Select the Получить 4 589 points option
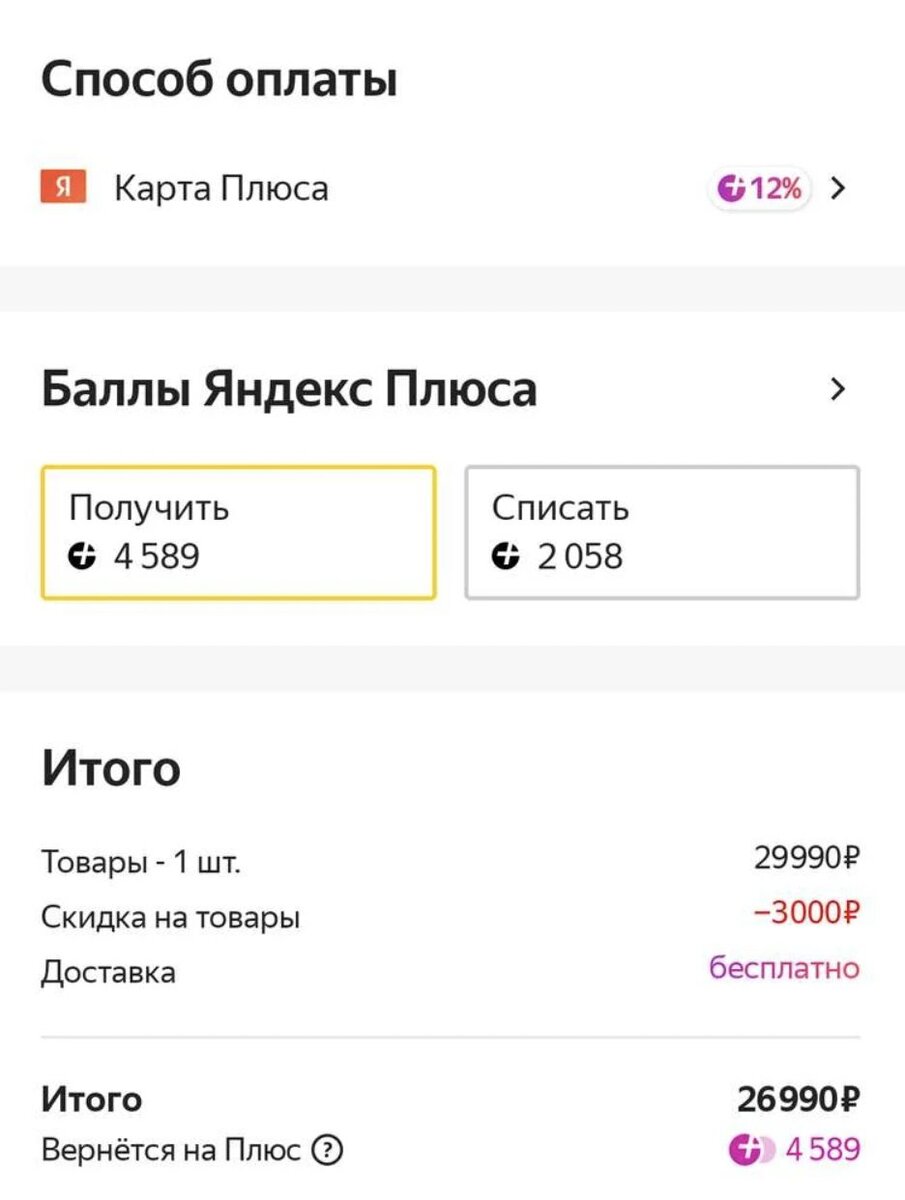Image resolution: width=905 pixels, height=1200 pixels. tap(238, 532)
